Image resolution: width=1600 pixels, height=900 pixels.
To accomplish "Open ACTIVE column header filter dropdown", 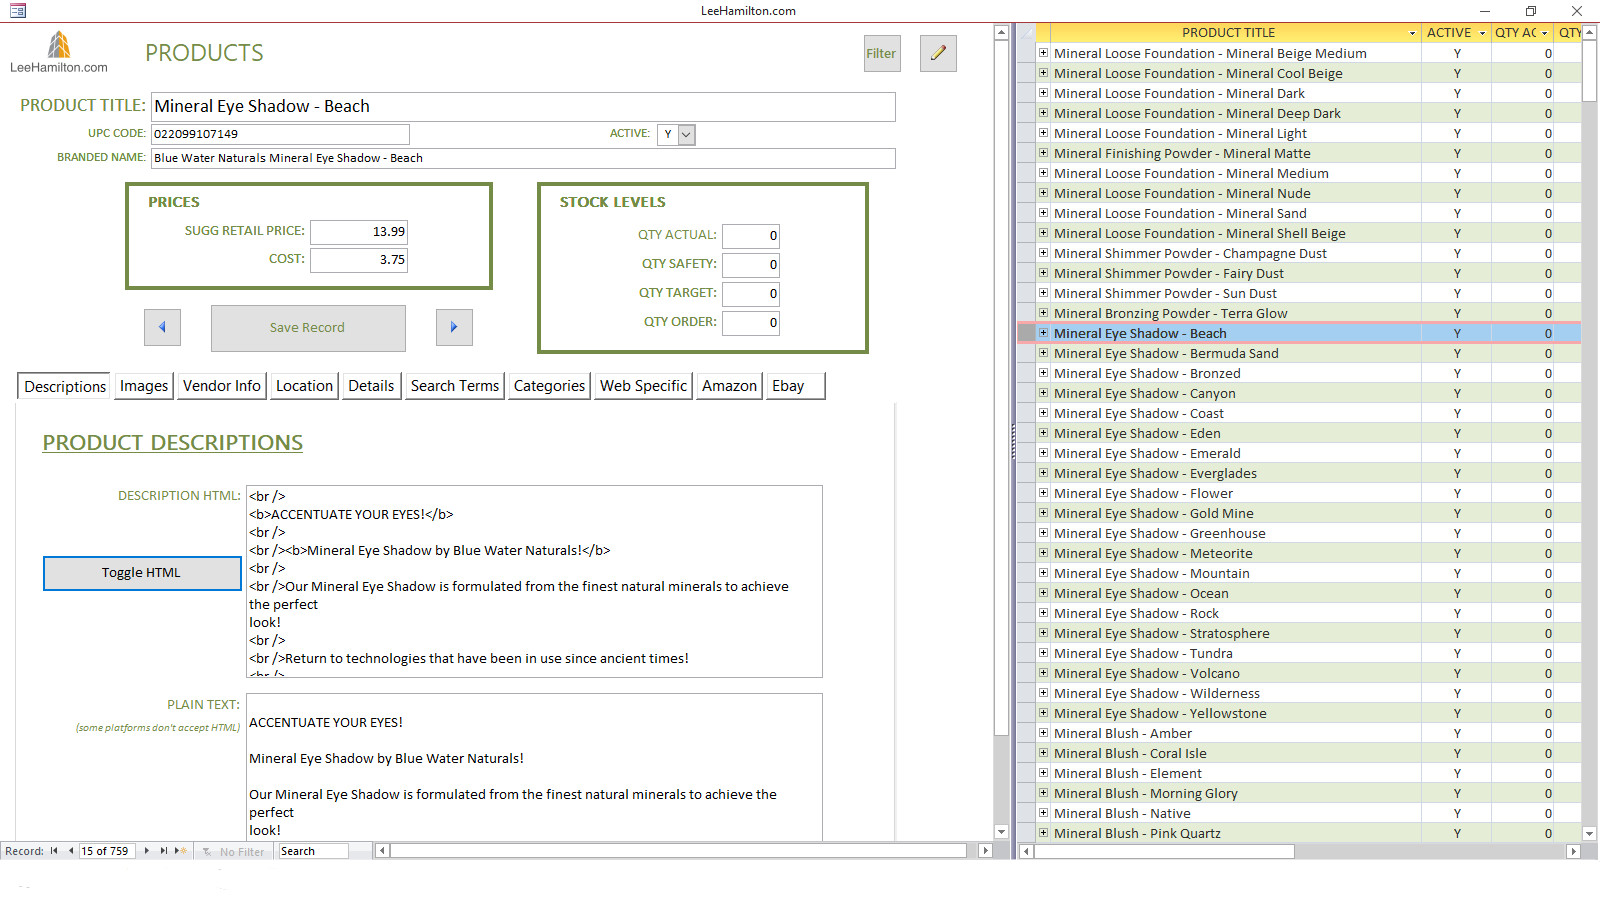I will (x=1482, y=33).
